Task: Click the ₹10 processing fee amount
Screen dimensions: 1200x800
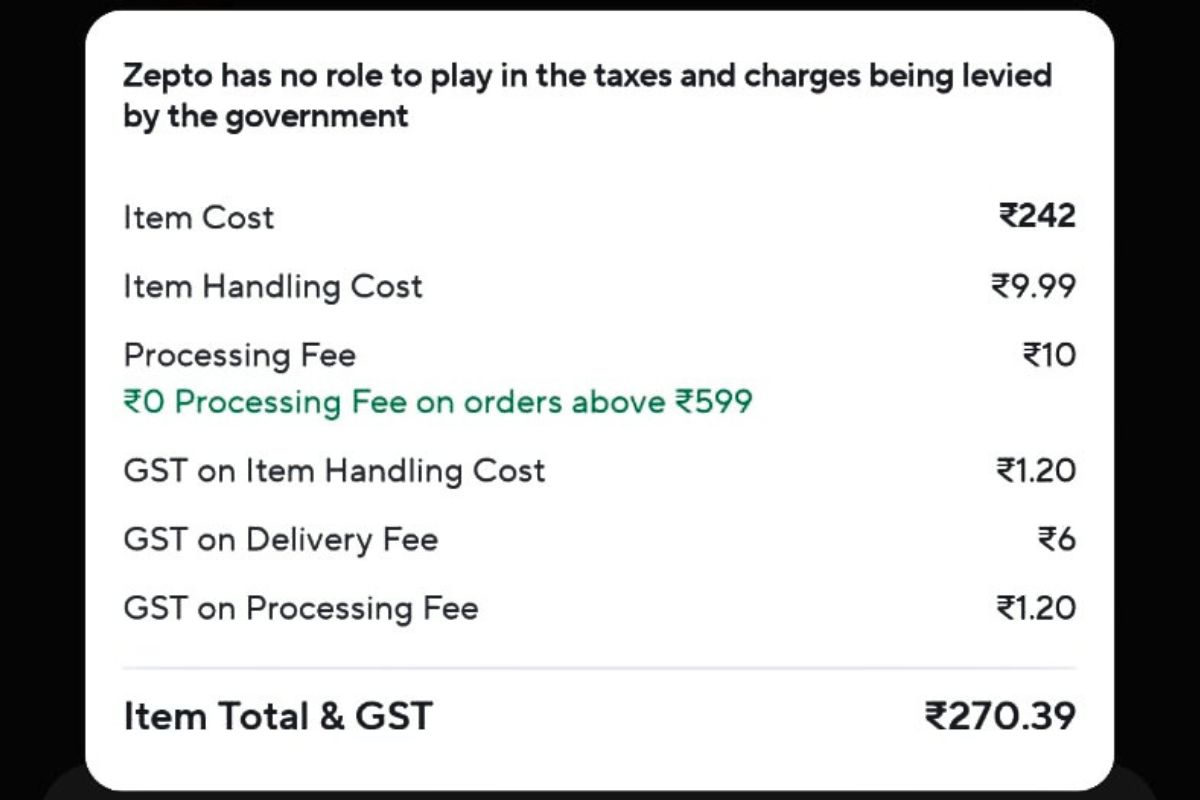Action: pyautogui.click(x=1048, y=355)
